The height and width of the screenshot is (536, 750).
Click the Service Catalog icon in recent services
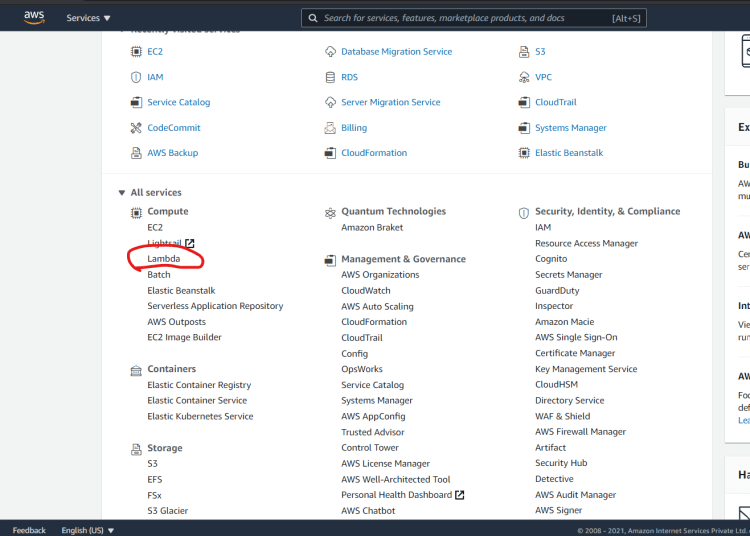(x=136, y=102)
